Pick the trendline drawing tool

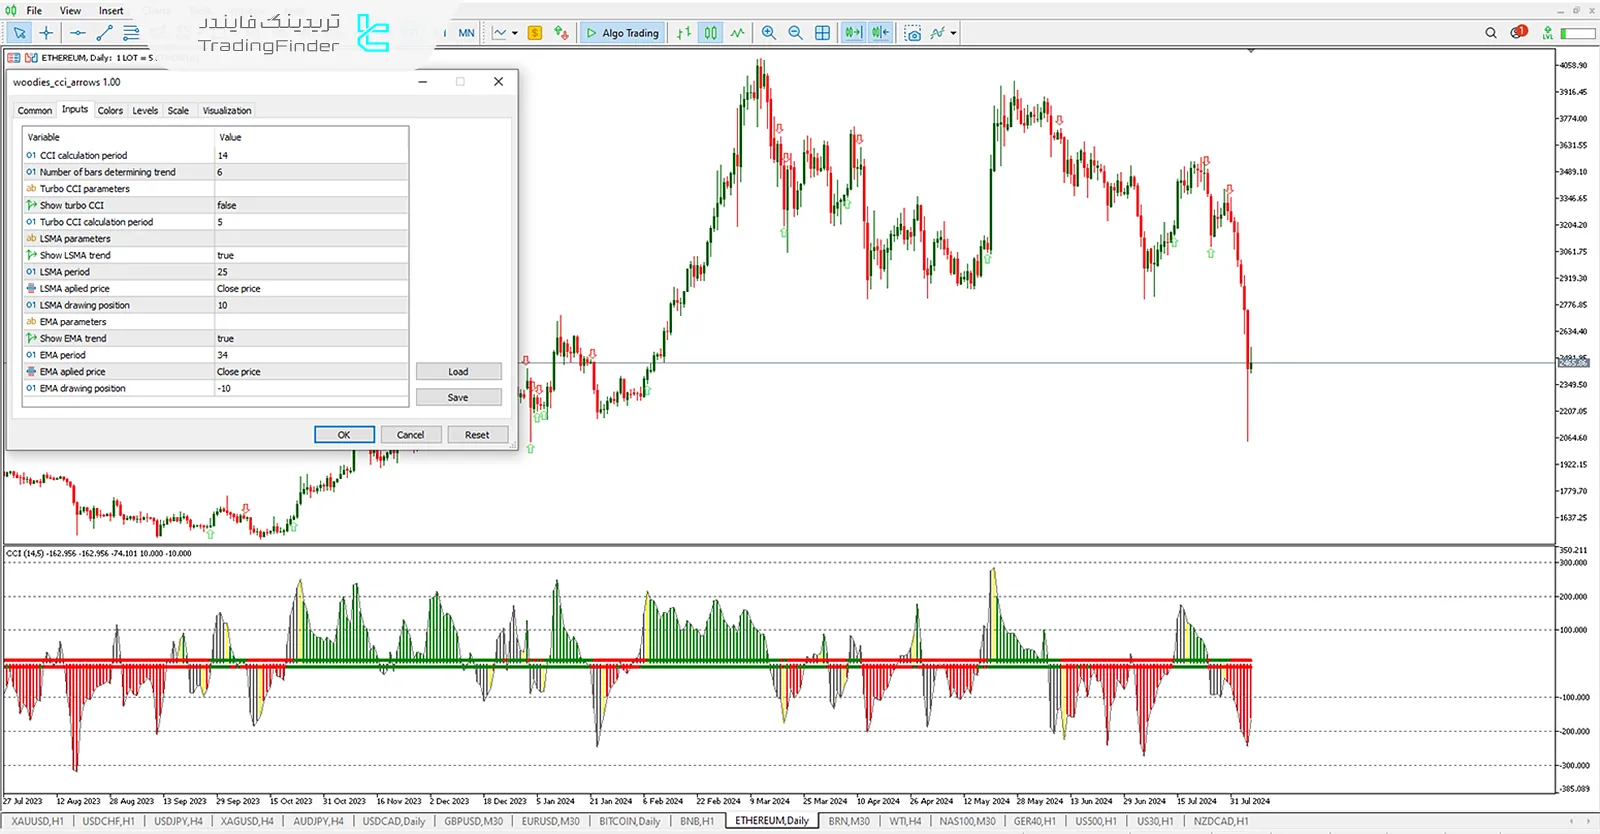(x=104, y=33)
